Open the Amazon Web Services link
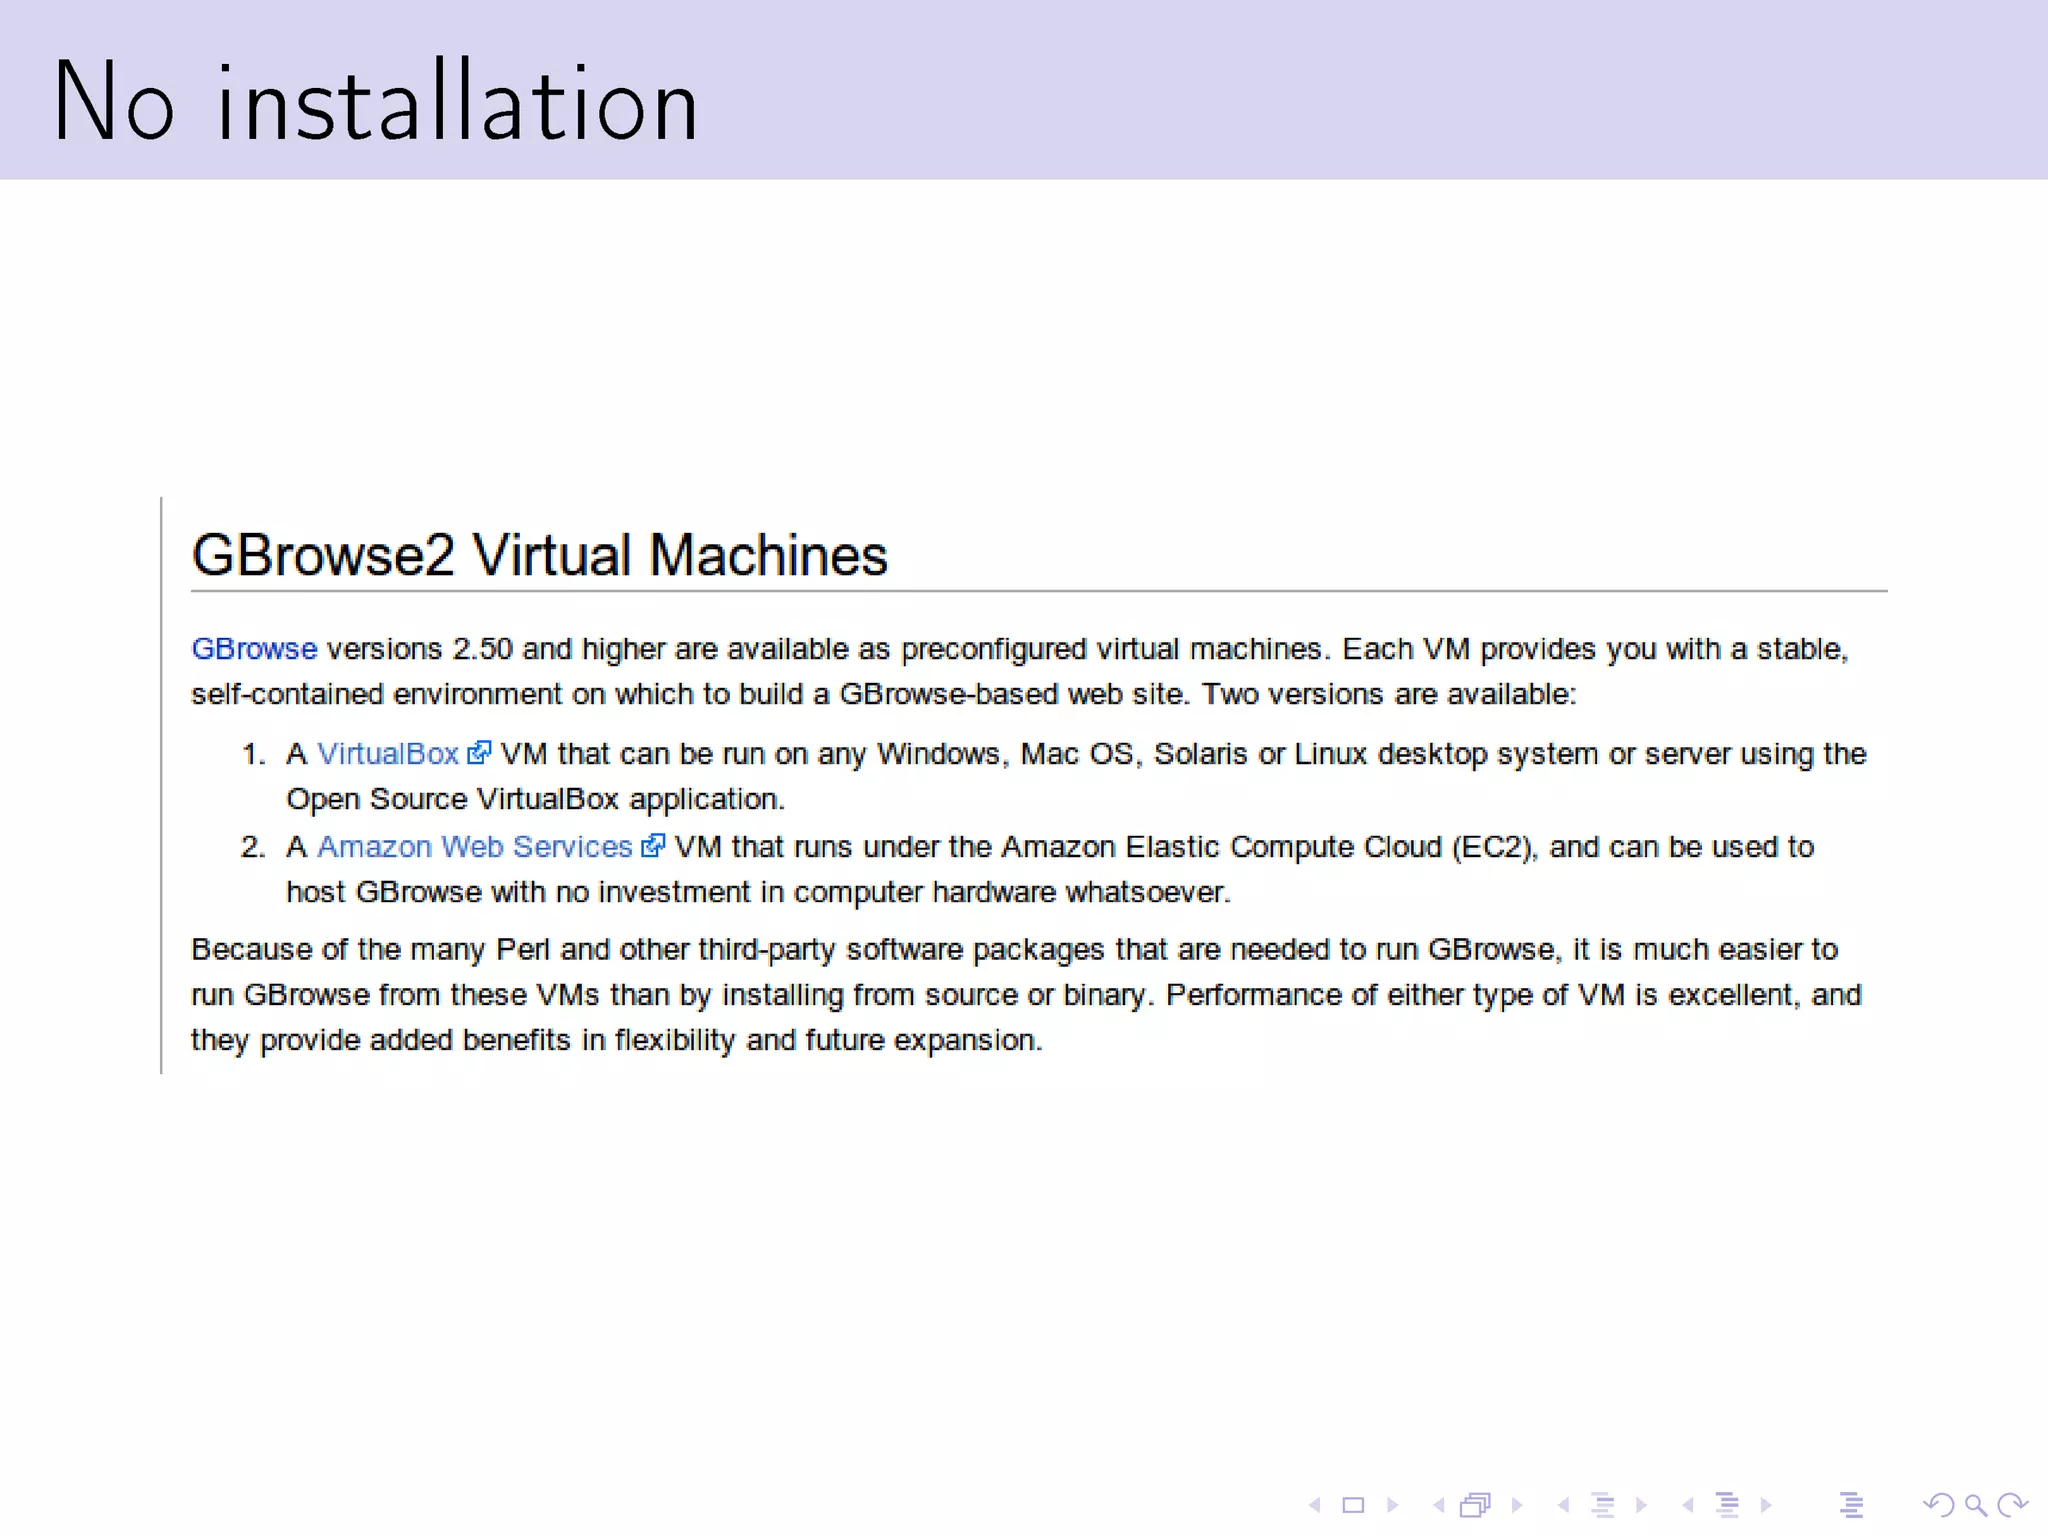The height and width of the screenshot is (1536, 2048). [475, 847]
